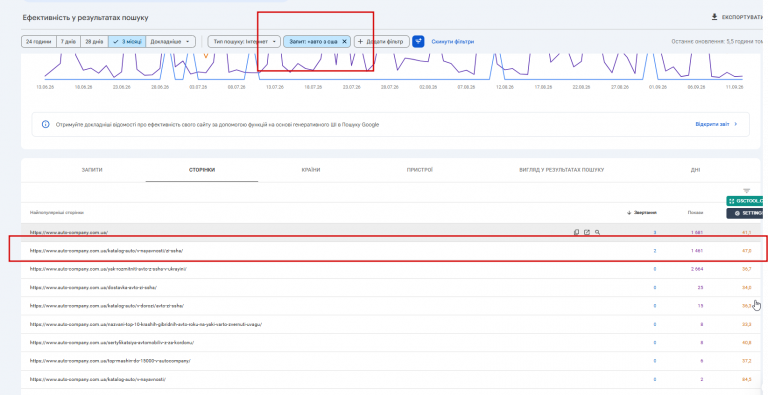Image resolution: width=768 pixels, height=395 pixels.
Task: Open the dark SETTINGS button
Action: [x=744, y=213]
